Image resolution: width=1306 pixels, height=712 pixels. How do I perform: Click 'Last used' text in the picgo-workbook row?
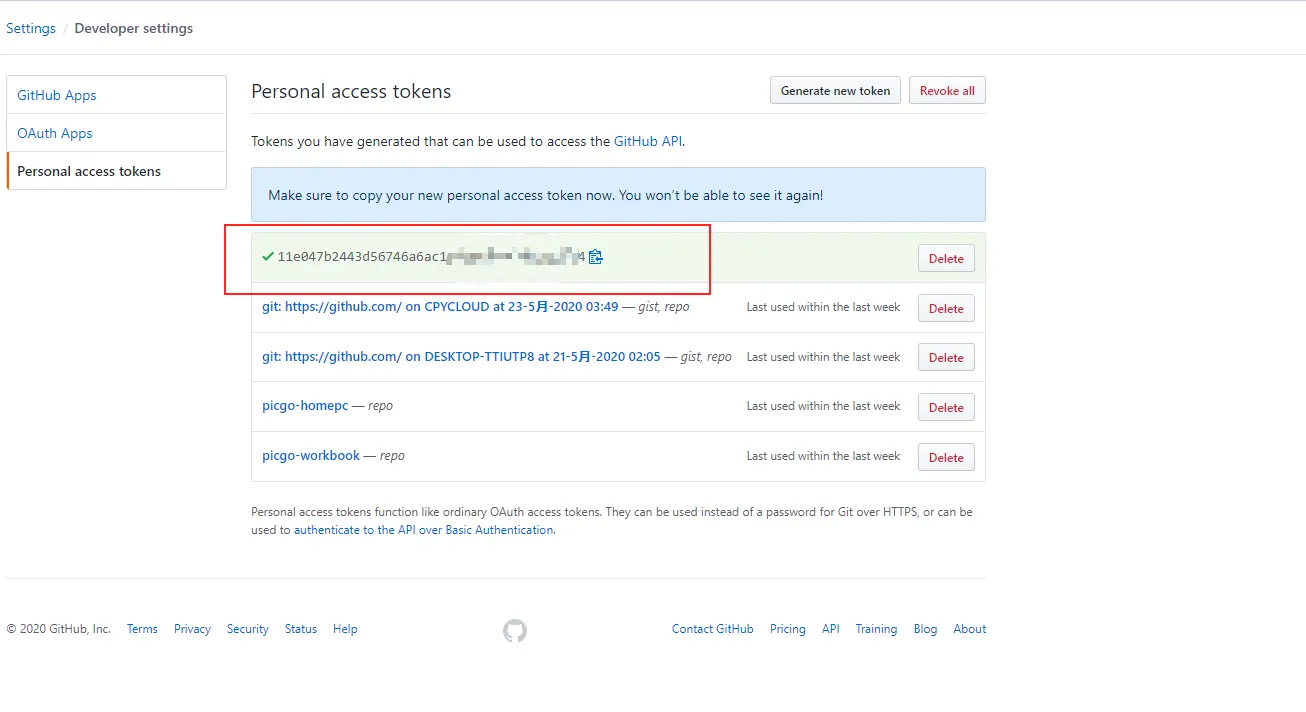824,456
